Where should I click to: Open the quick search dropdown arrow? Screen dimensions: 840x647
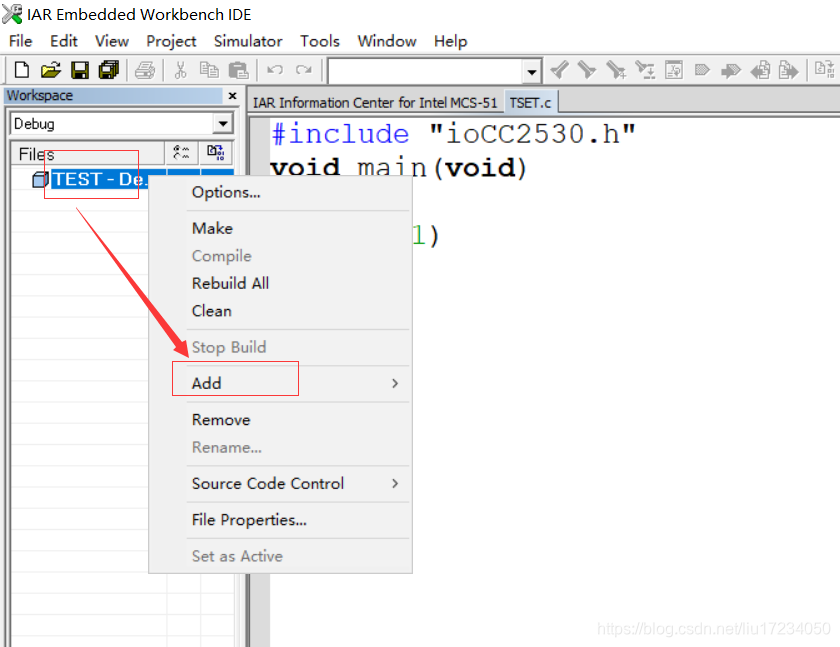coord(531,71)
